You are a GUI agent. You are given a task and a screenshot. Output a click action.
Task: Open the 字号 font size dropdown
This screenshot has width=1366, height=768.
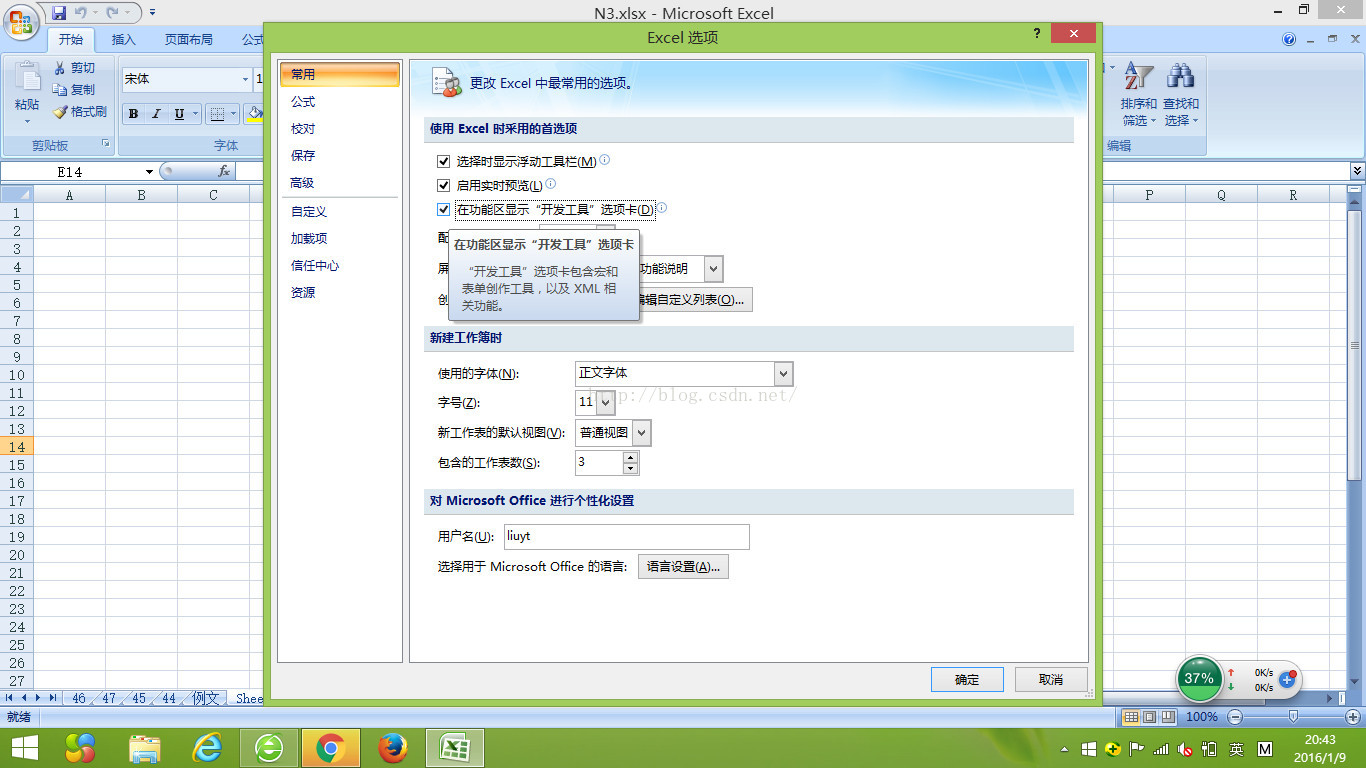[605, 403]
